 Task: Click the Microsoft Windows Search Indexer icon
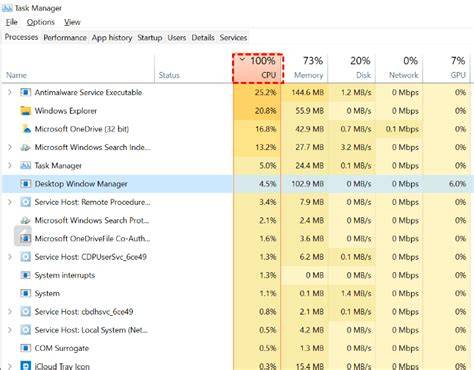coord(26,147)
